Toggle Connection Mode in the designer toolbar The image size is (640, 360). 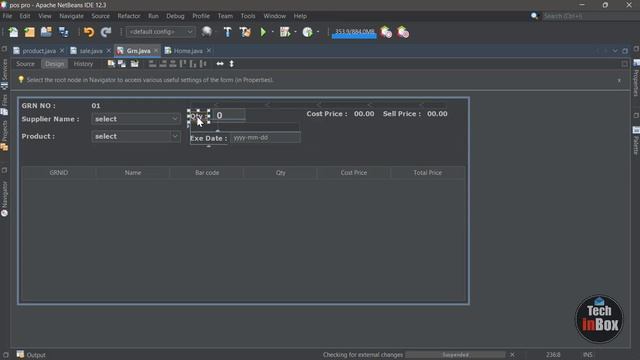click(122, 64)
